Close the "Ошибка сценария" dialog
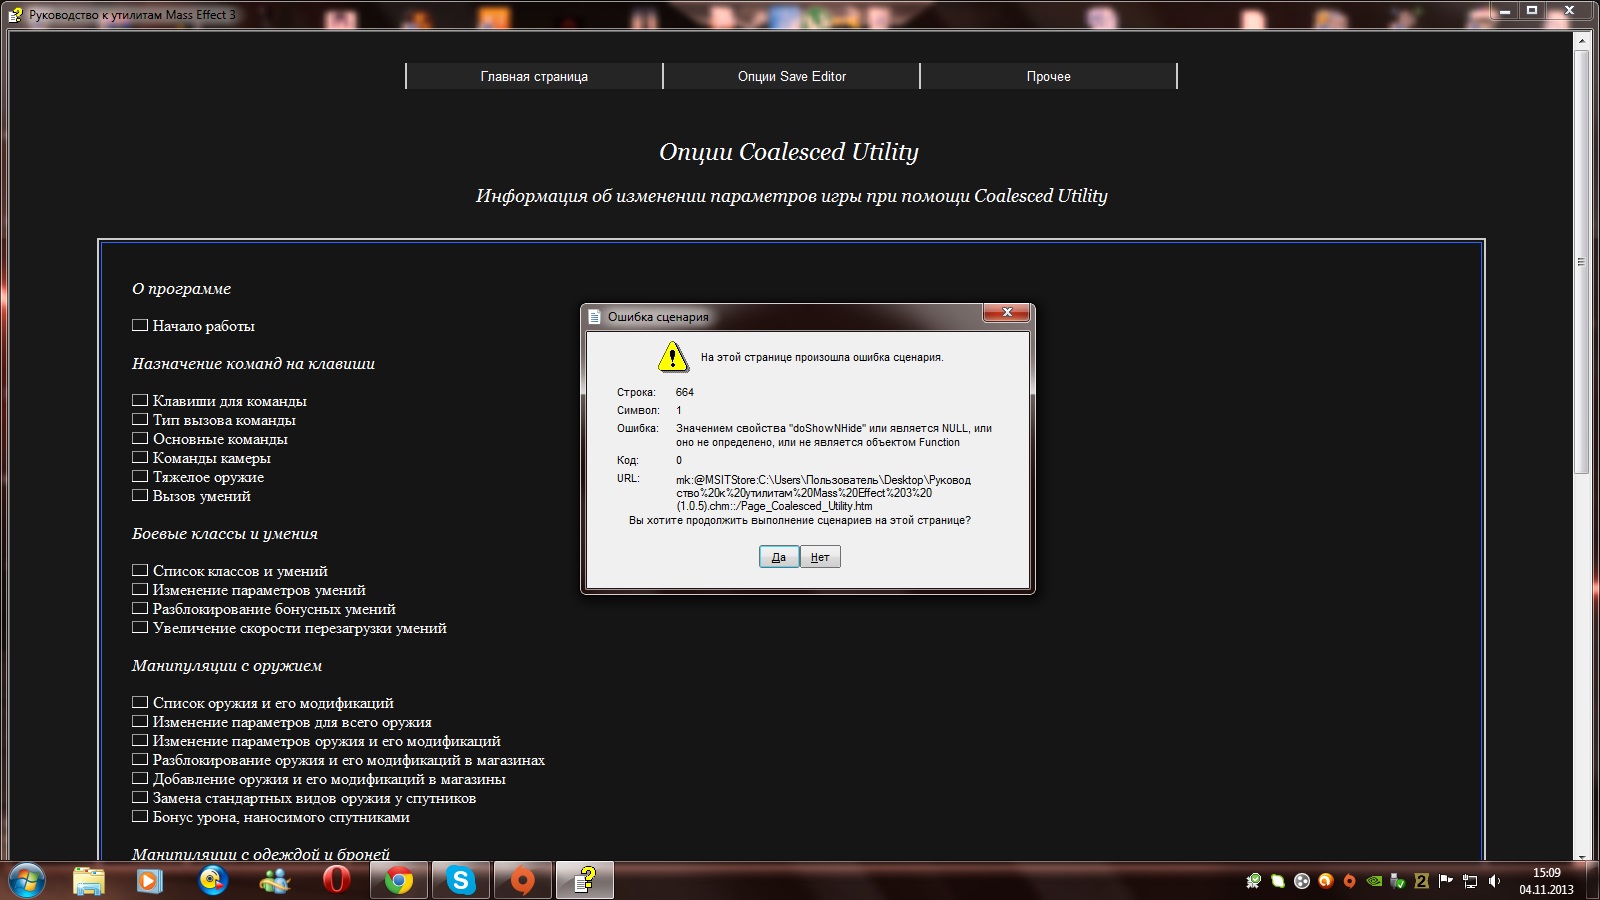 click(x=1007, y=313)
